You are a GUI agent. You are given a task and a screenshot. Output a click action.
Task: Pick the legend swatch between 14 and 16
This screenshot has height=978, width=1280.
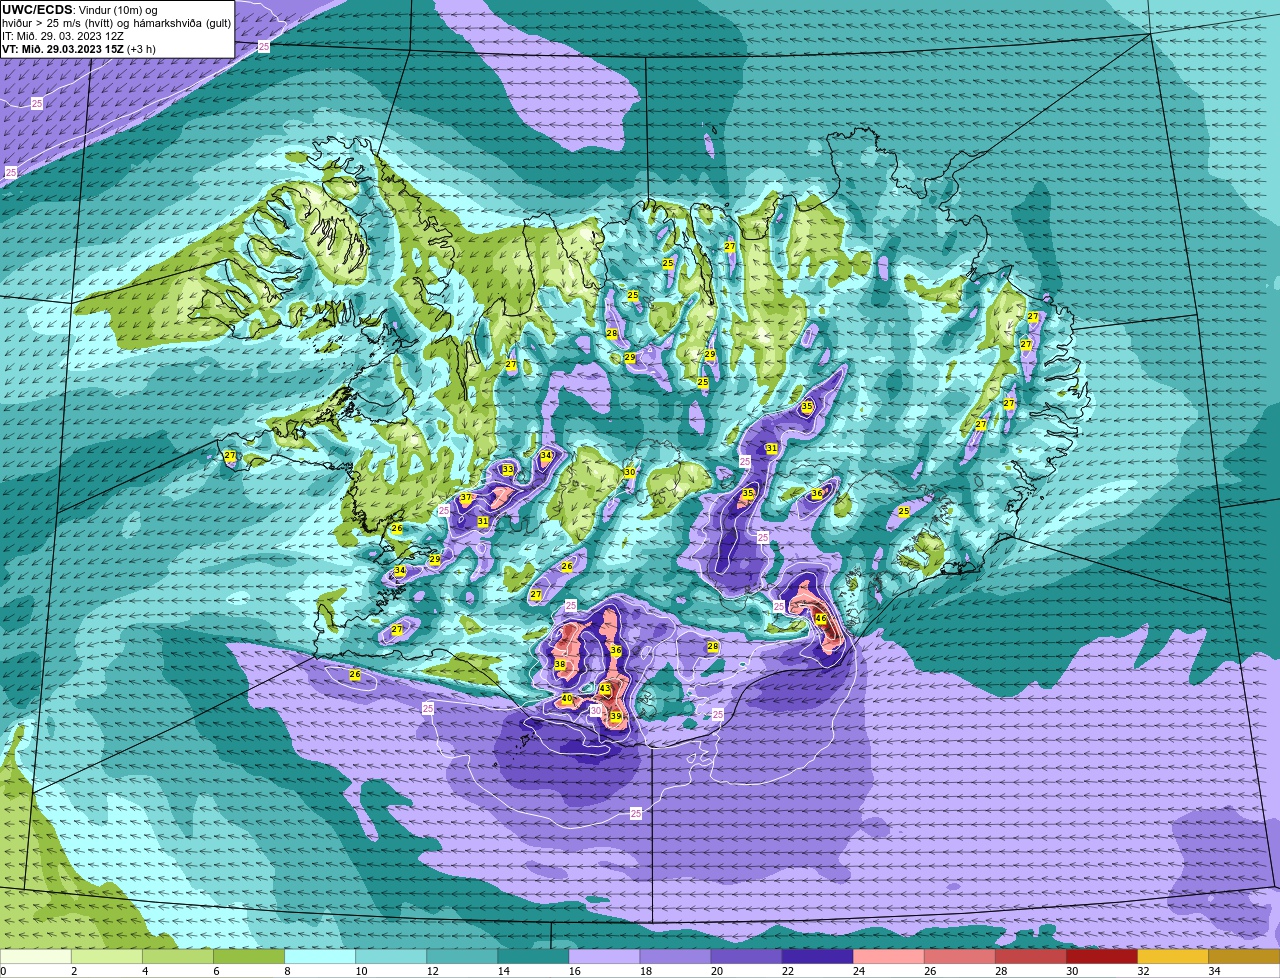(533, 957)
